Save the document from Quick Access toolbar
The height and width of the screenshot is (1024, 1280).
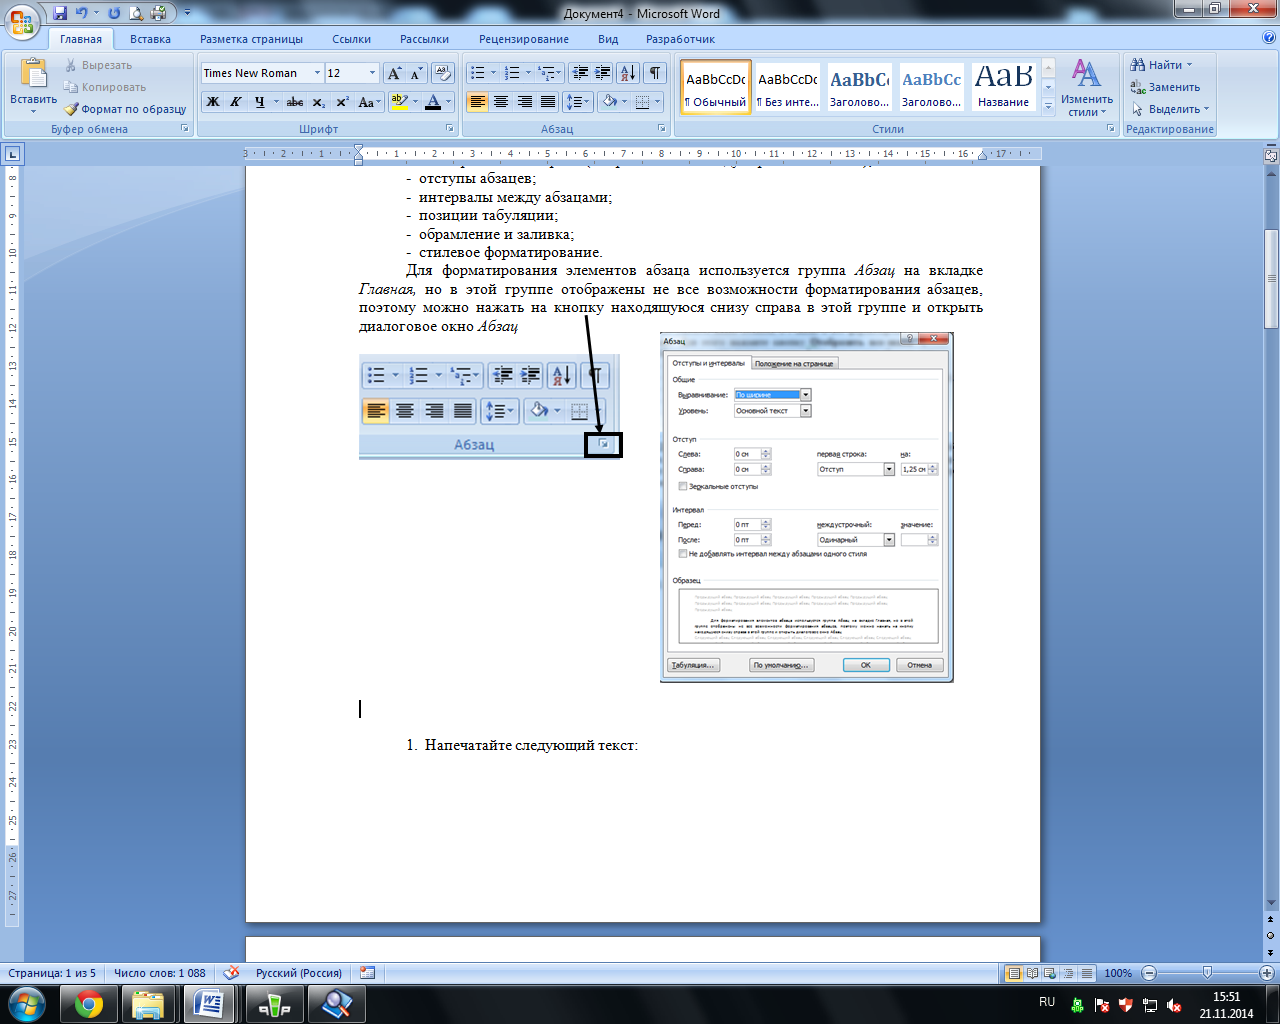tap(60, 13)
